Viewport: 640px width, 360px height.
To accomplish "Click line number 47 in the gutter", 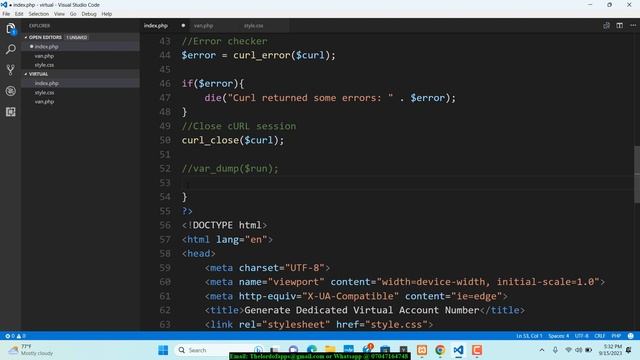I will 165,98.
